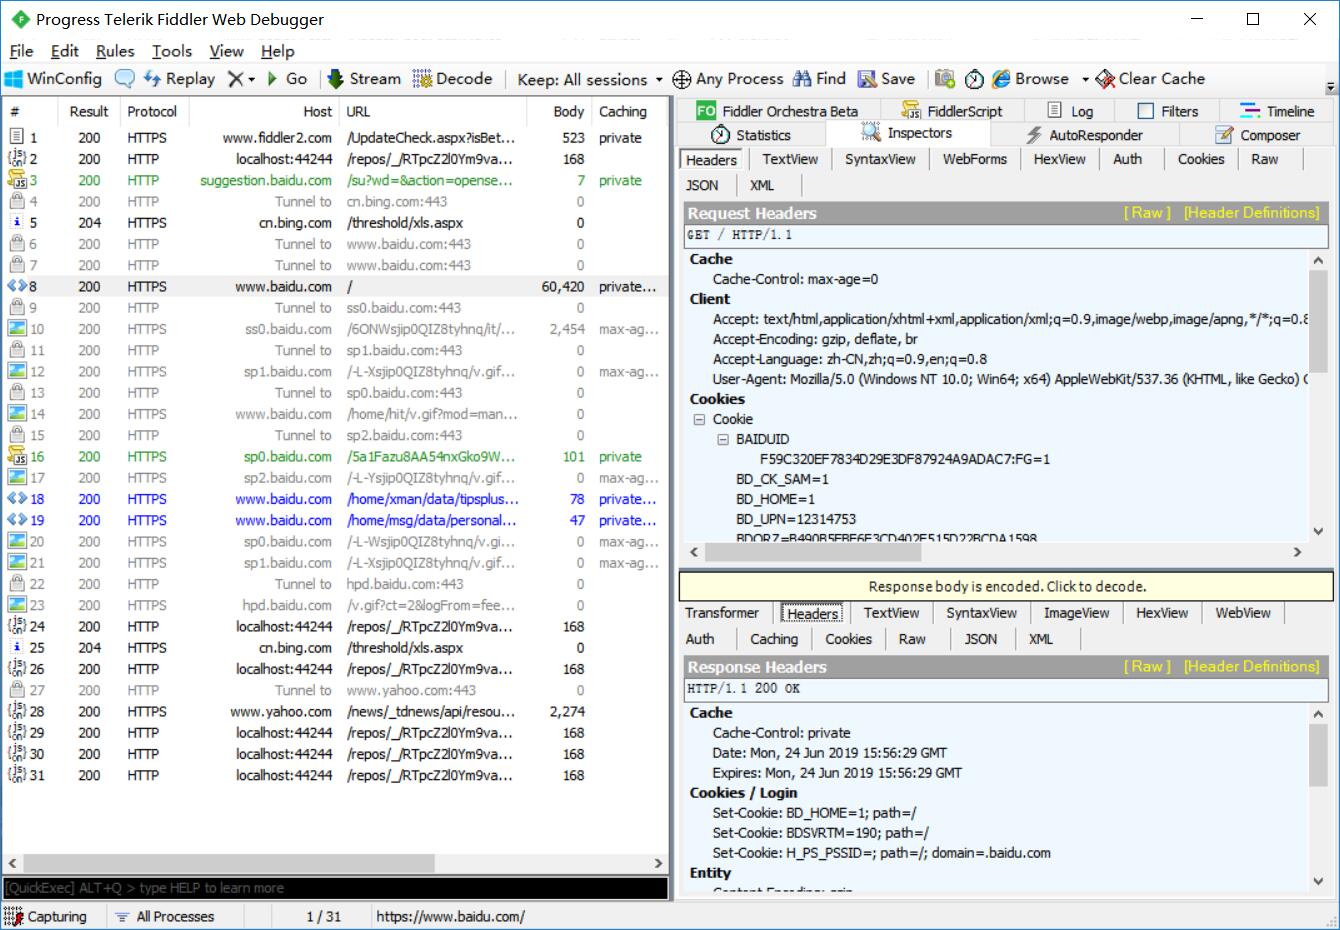Click Header Definitions in Request Headers

coord(1252,213)
